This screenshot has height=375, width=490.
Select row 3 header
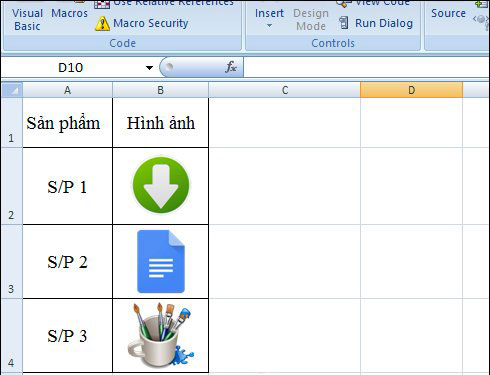click(x=11, y=262)
